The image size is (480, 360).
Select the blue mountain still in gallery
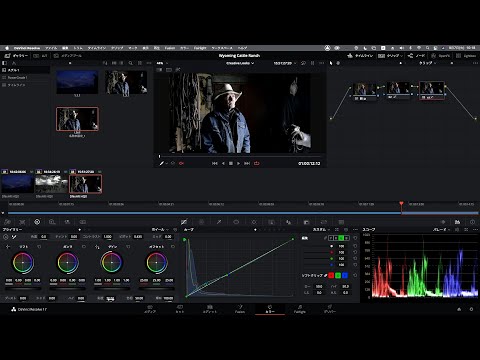point(77,82)
